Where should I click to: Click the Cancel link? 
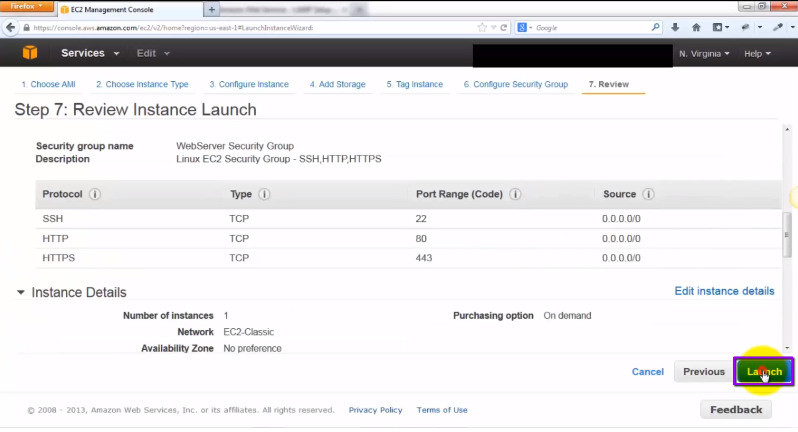point(647,371)
